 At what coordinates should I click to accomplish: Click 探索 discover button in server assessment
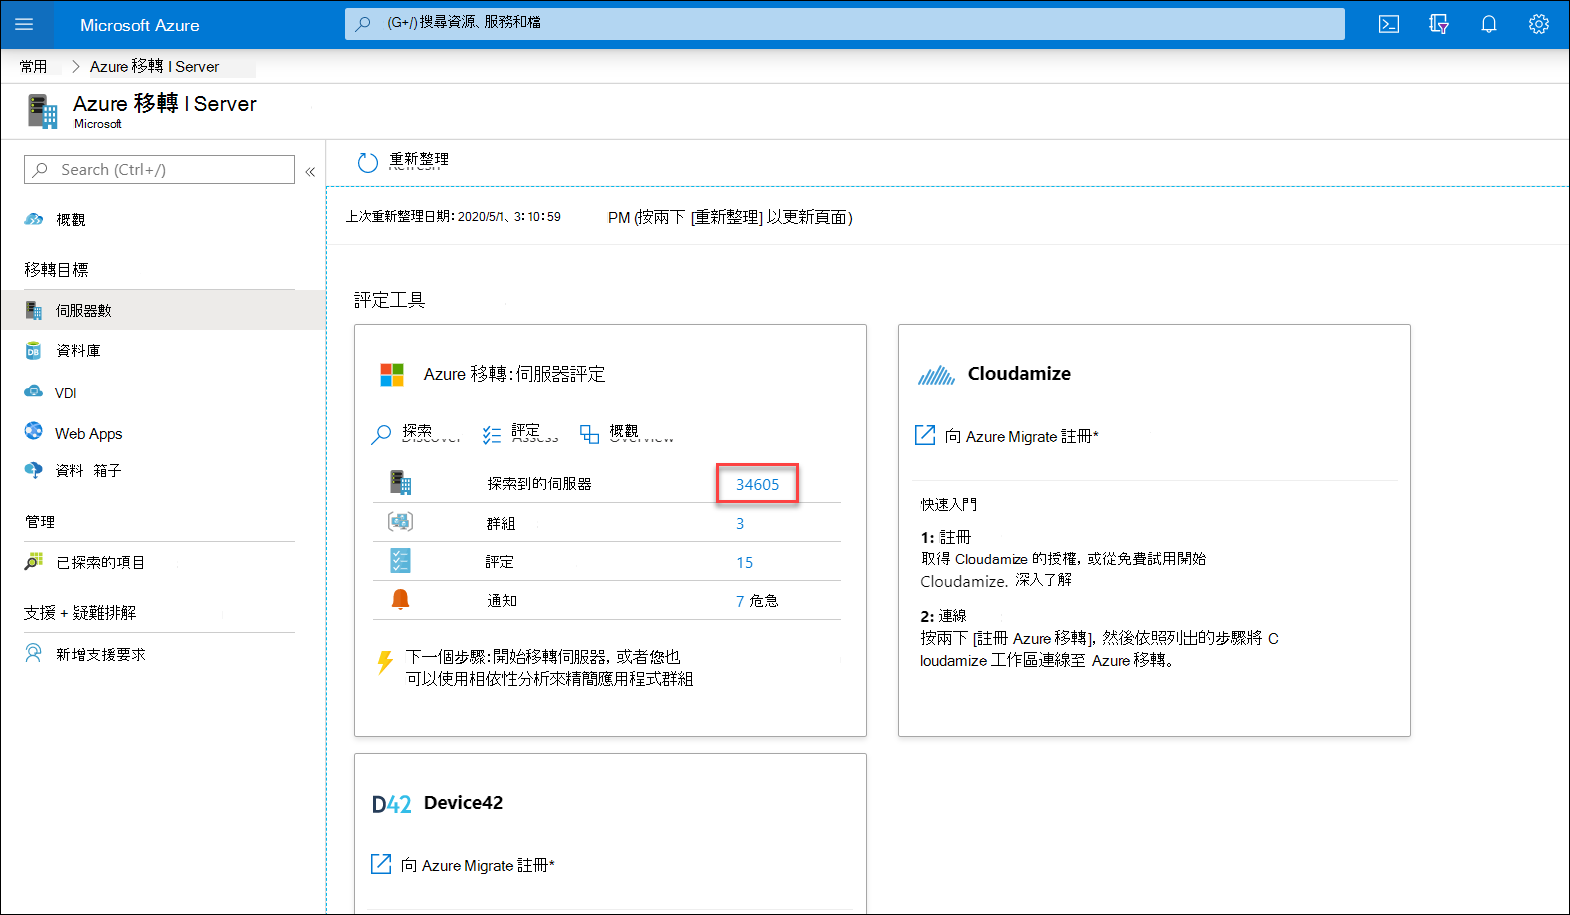[415, 433]
